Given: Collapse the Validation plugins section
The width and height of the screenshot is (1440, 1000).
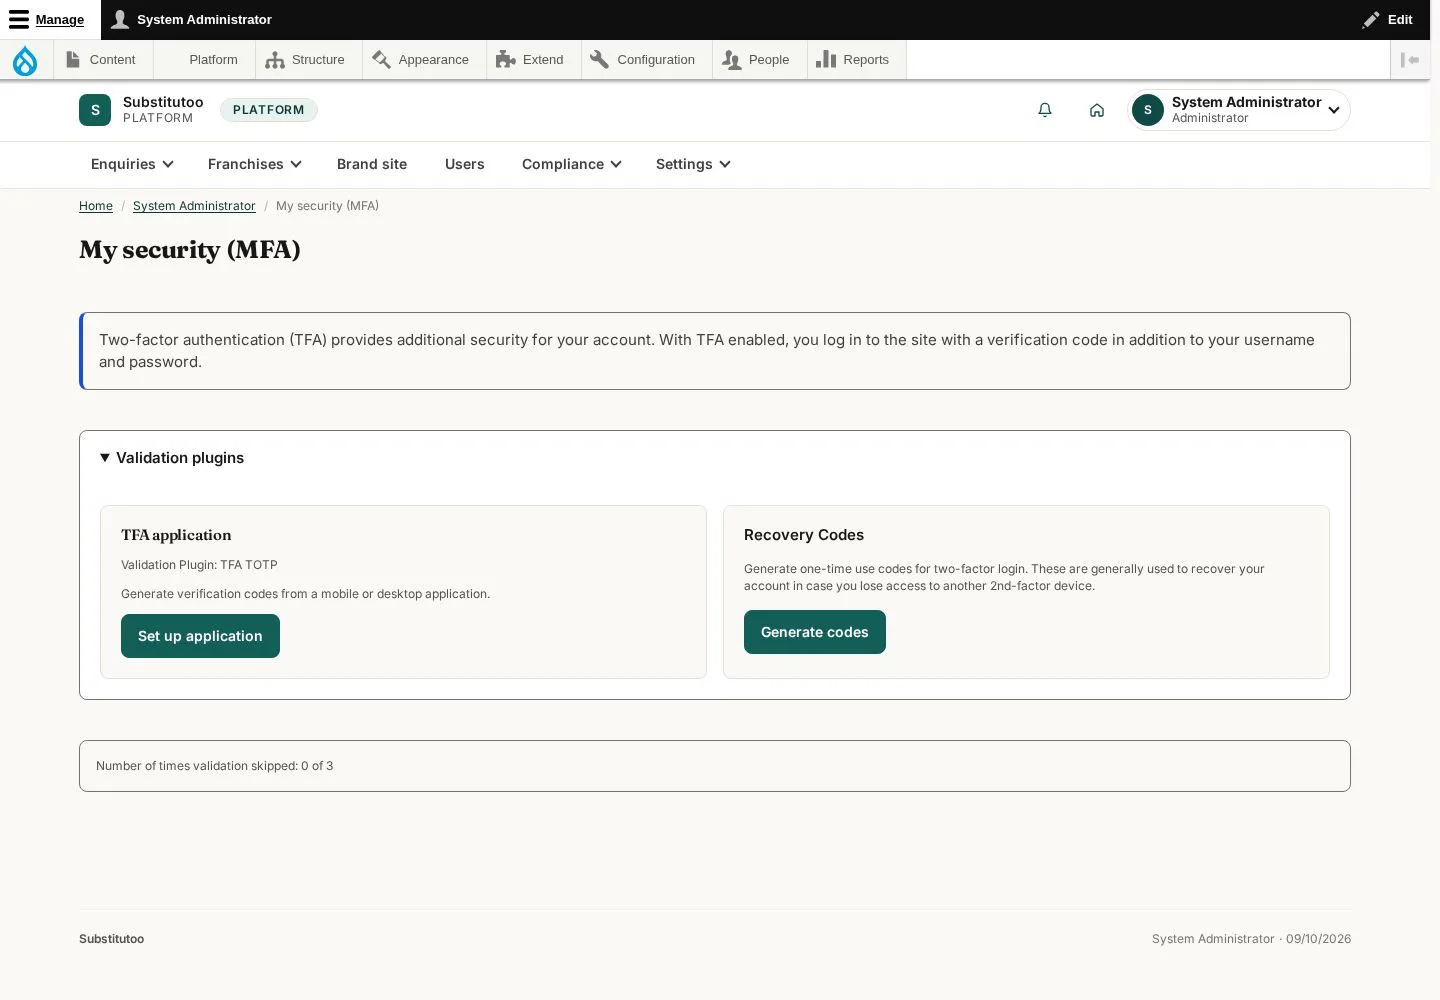Looking at the screenshot, I should pyautogui.click(x=172, y=458).
